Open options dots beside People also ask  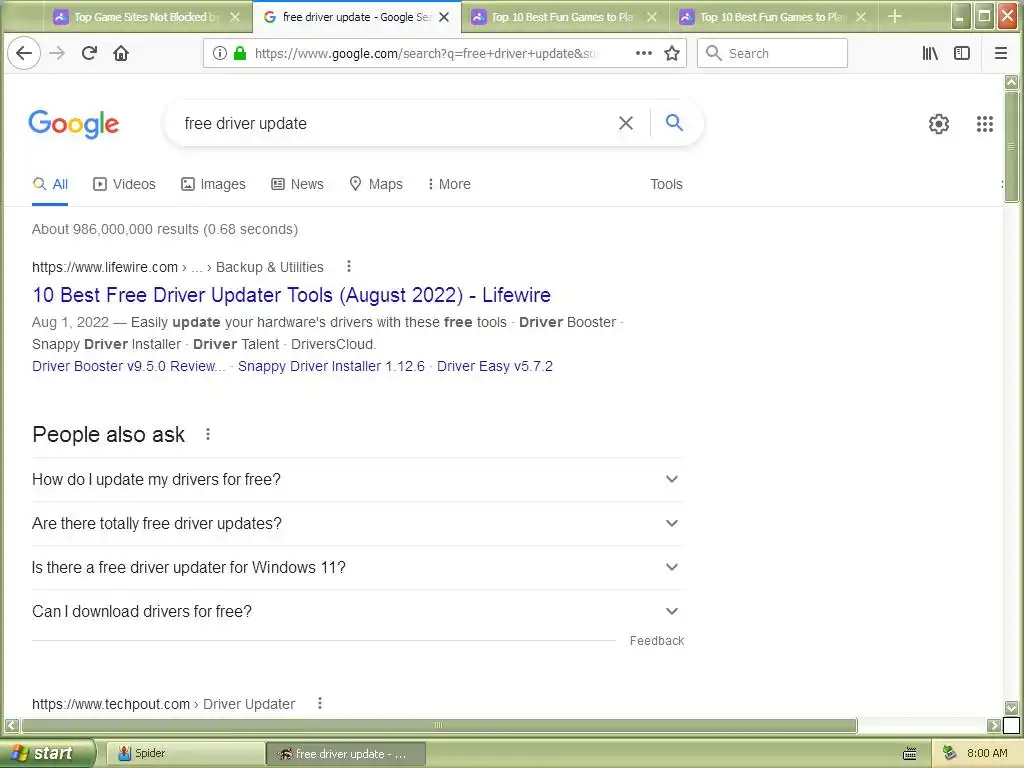208,434
